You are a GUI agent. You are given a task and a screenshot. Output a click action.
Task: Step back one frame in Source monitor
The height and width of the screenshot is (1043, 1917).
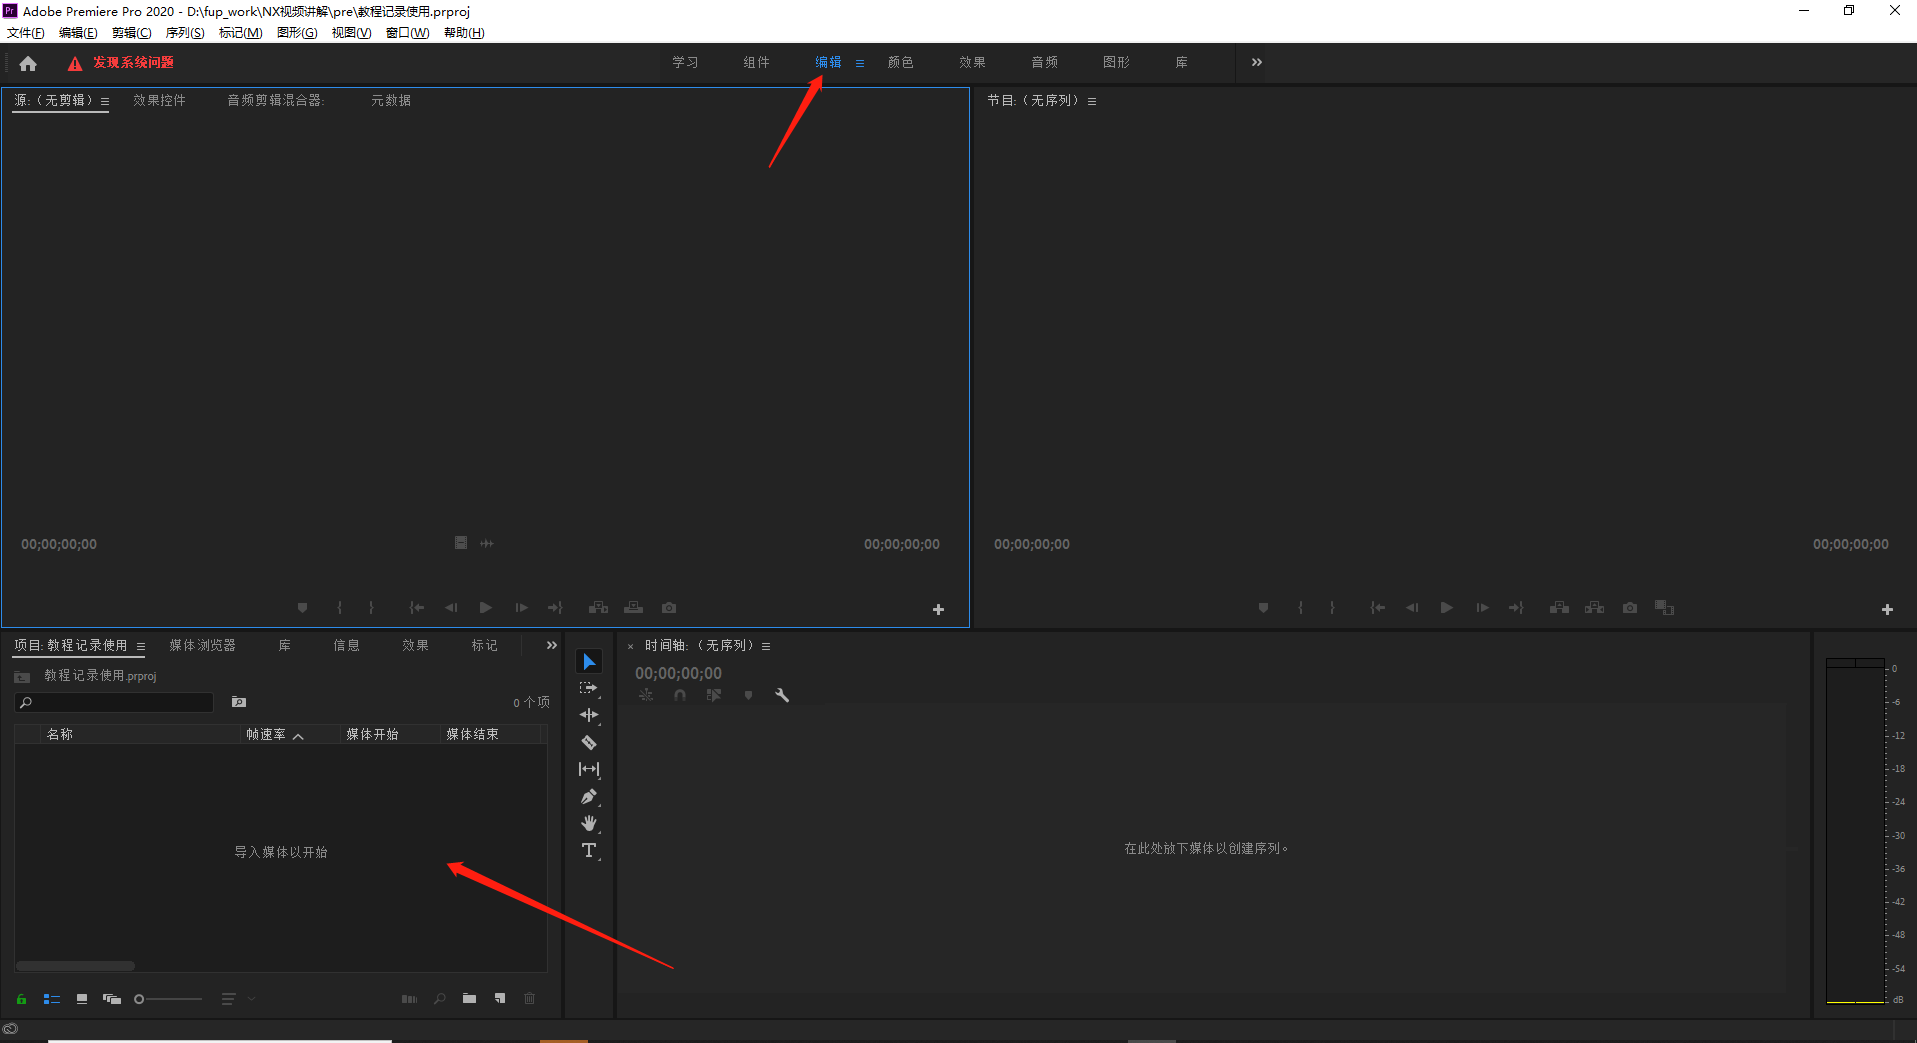click(x=451, y=608)
